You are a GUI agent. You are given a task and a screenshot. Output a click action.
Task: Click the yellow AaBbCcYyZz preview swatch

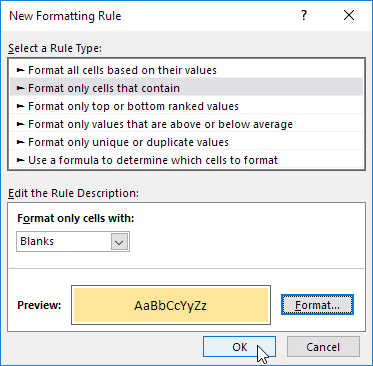(171, 305)
